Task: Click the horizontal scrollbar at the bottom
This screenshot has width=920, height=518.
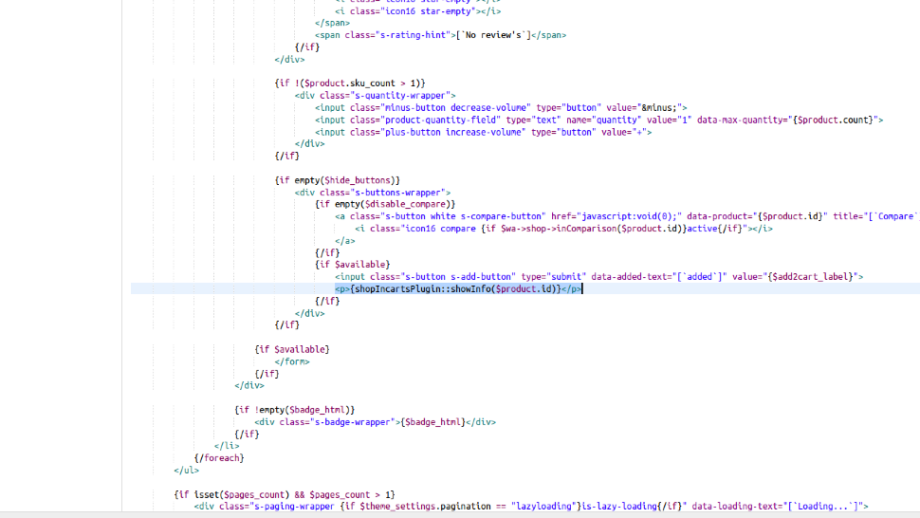Action: tap(460, 514)
